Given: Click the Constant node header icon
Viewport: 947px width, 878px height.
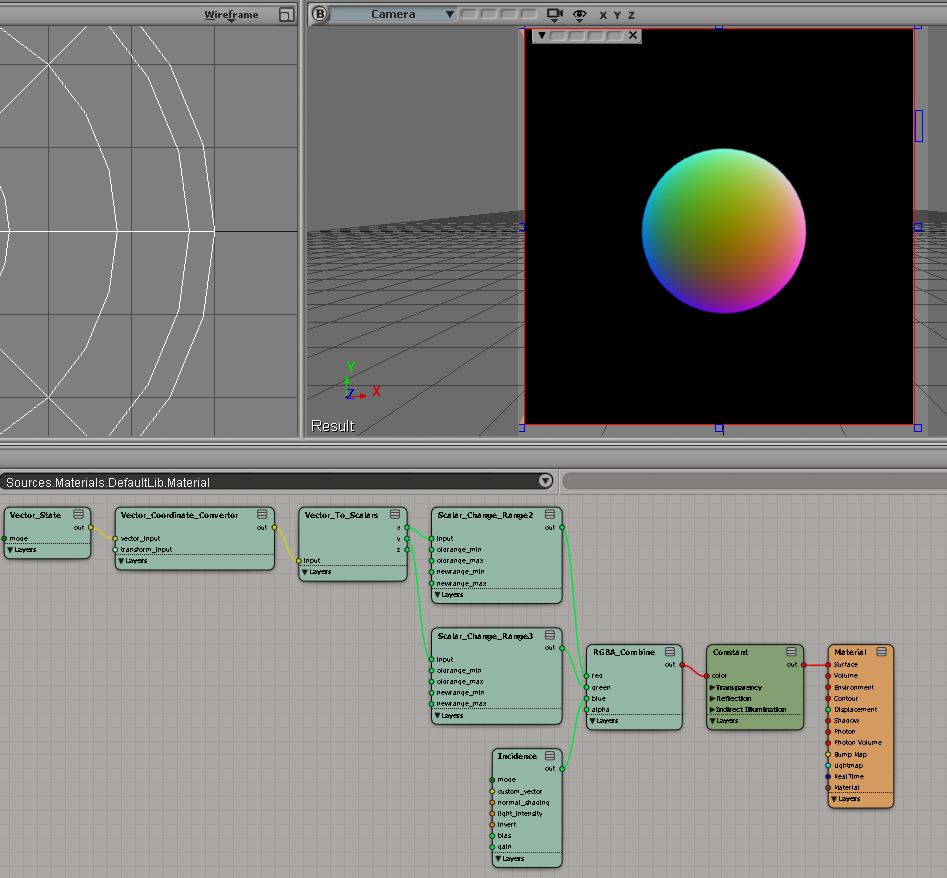Looking at the screenshot, I should (x=792, y=652).
